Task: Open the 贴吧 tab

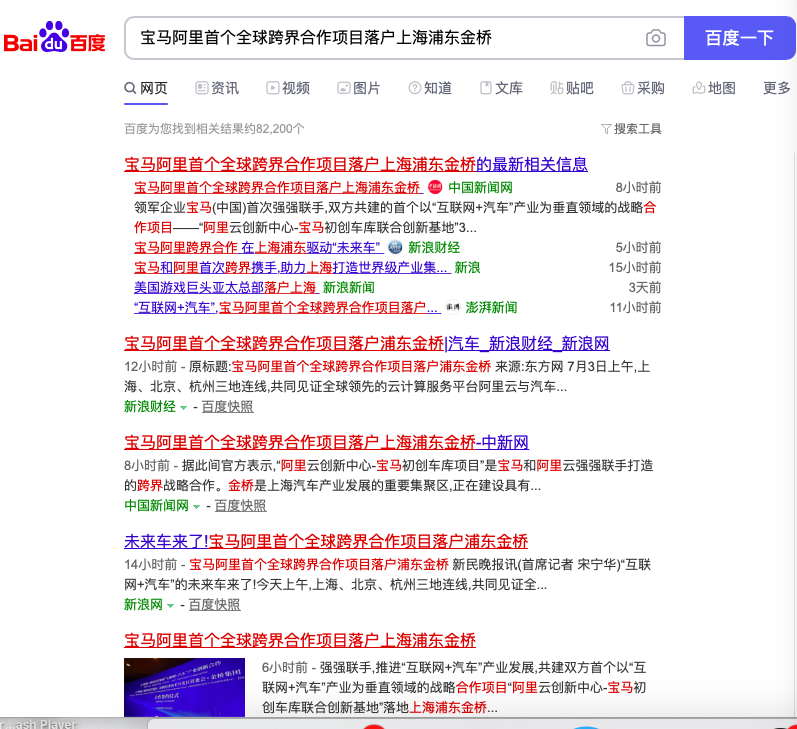Action: pyautogui.click(x=572, y=88)
